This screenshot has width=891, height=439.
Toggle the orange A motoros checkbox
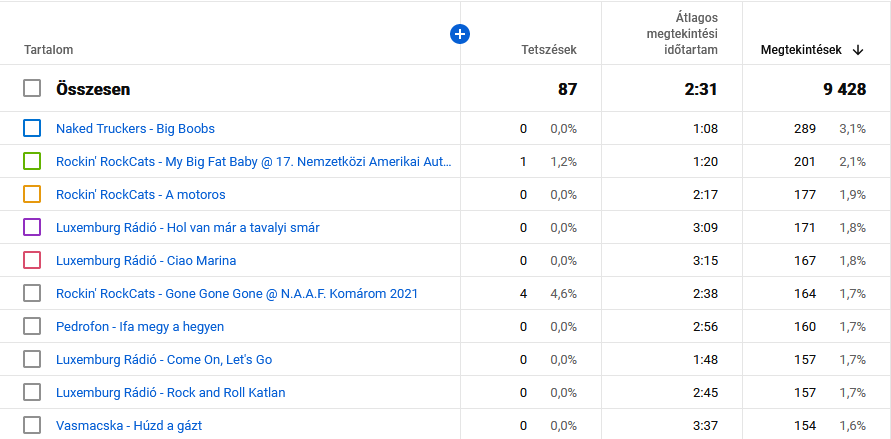pos(32,194)
